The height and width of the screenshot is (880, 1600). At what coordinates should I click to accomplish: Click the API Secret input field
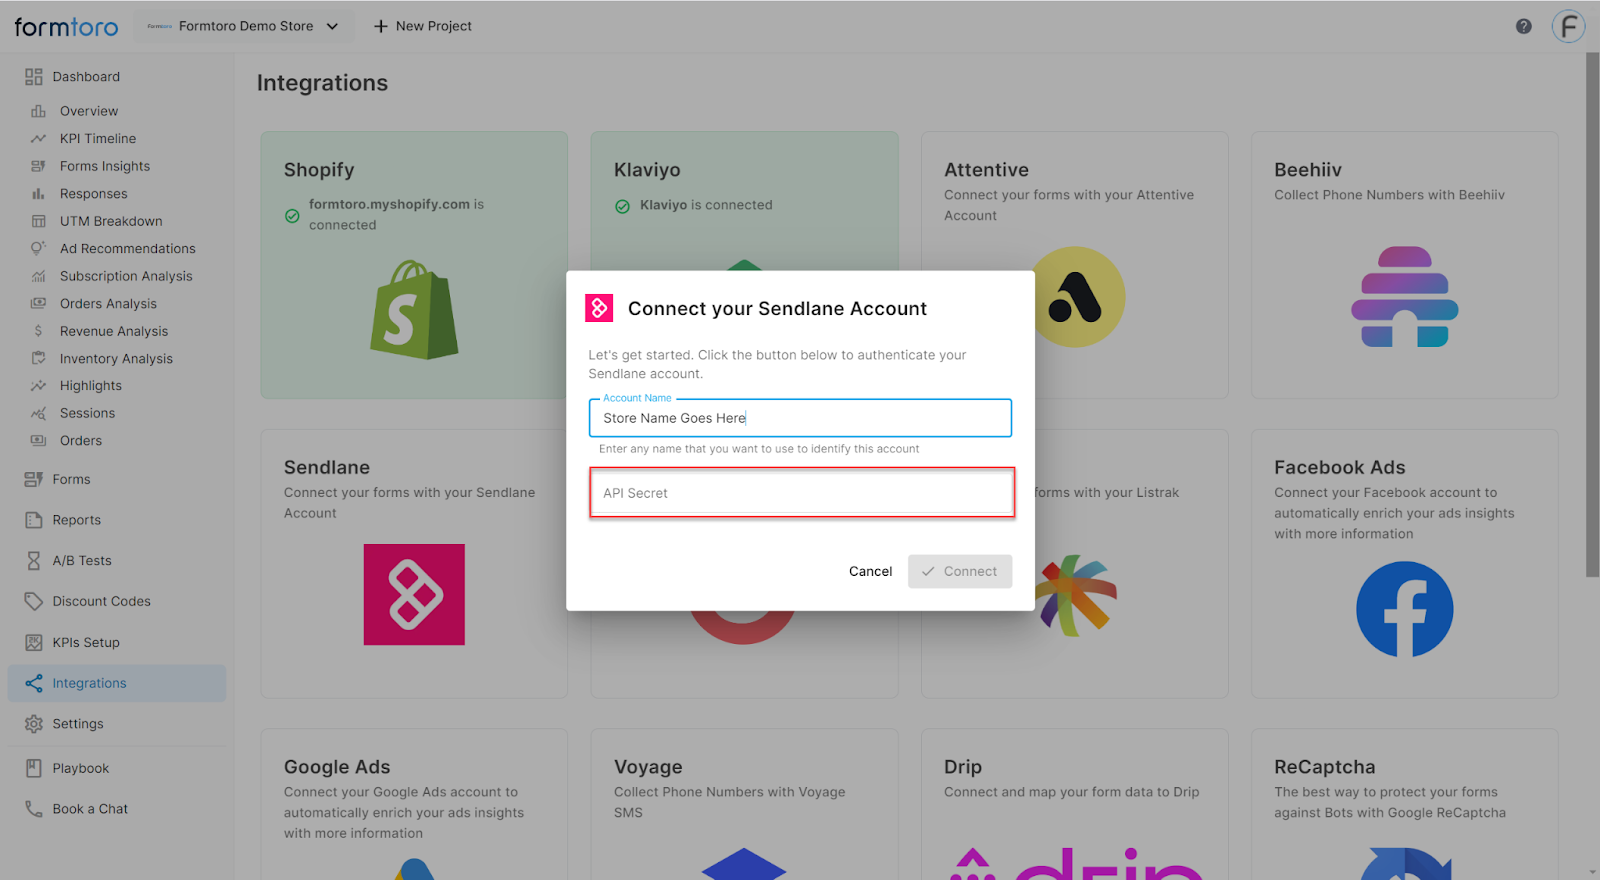tap(801, 493)
